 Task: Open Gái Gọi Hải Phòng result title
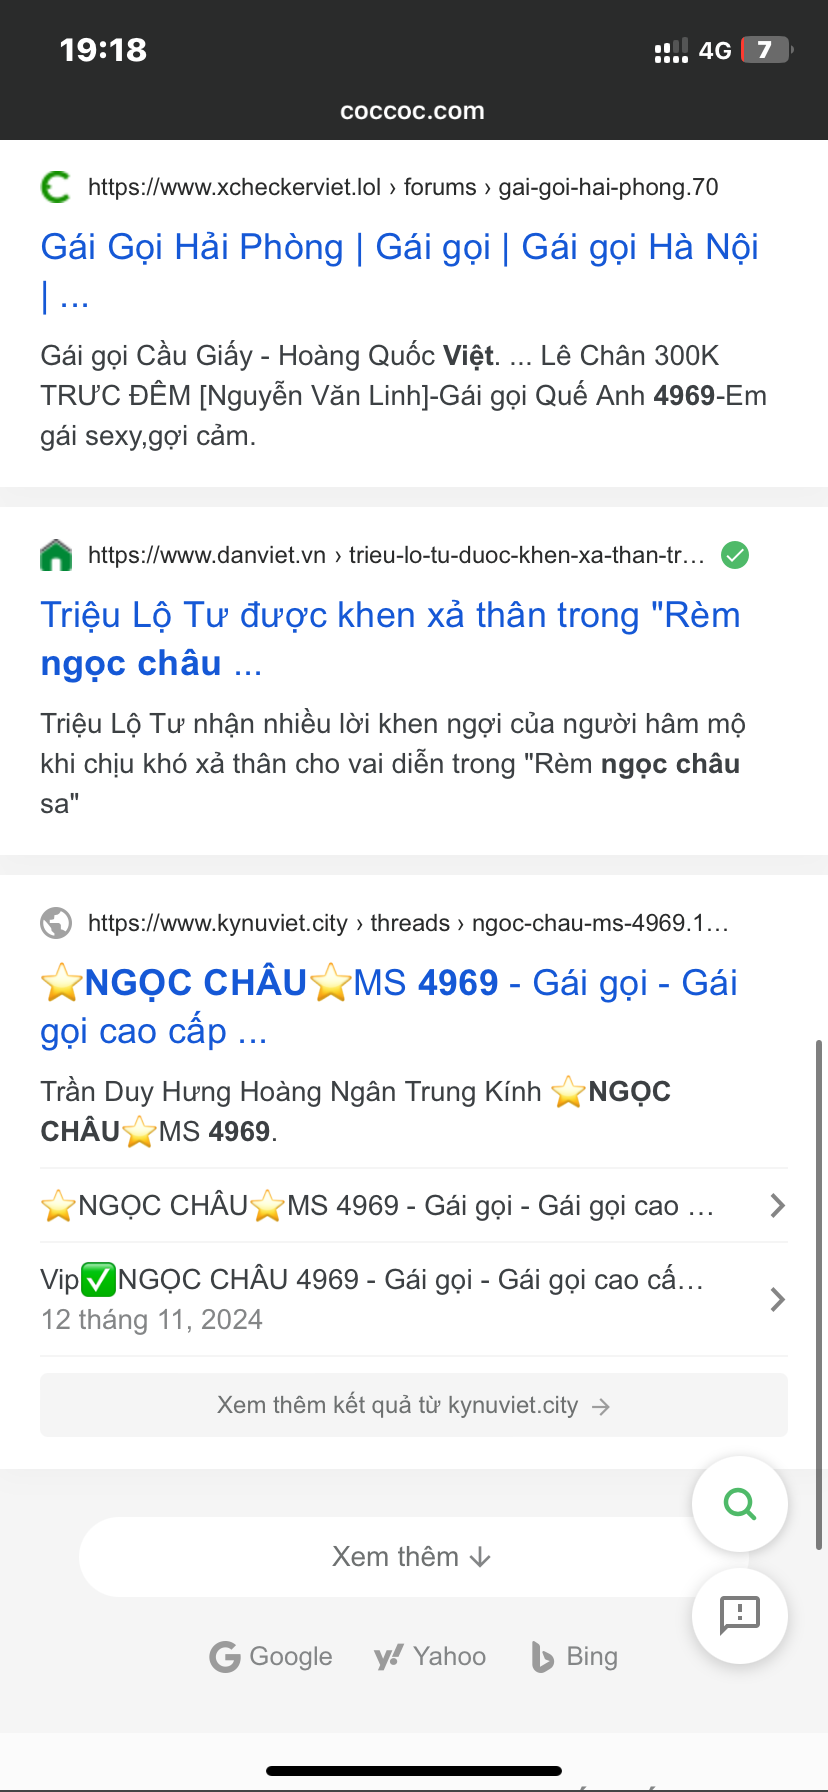tap(399, 271)
